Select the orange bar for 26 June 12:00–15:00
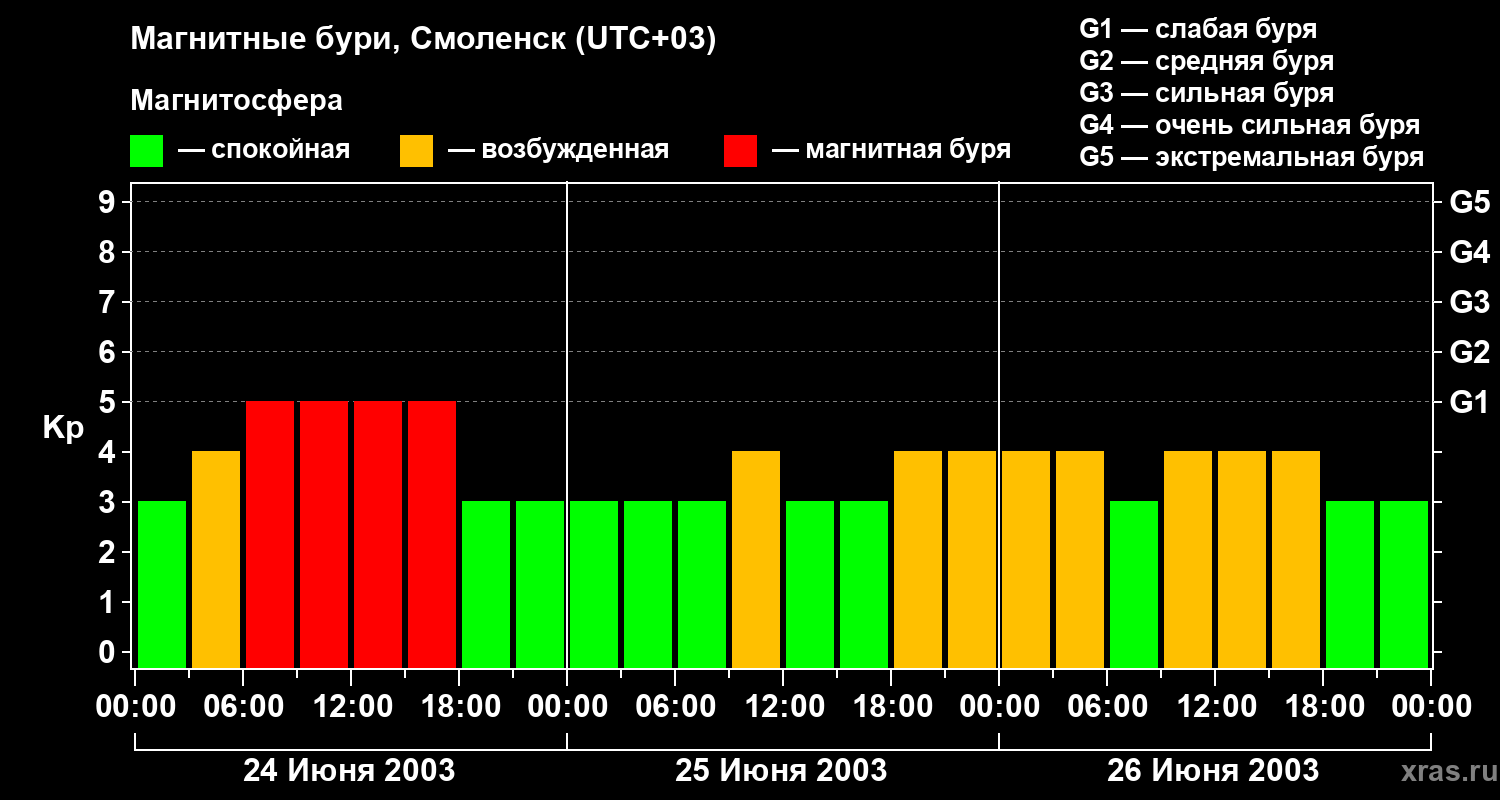This screenshot has width=1500, height=800. [1242, 559]
